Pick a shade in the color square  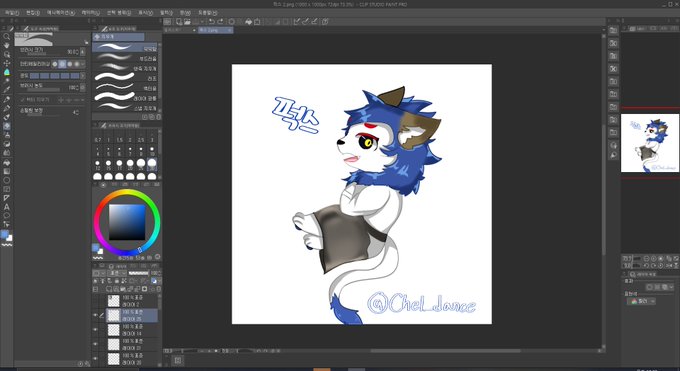coord(127,222)
